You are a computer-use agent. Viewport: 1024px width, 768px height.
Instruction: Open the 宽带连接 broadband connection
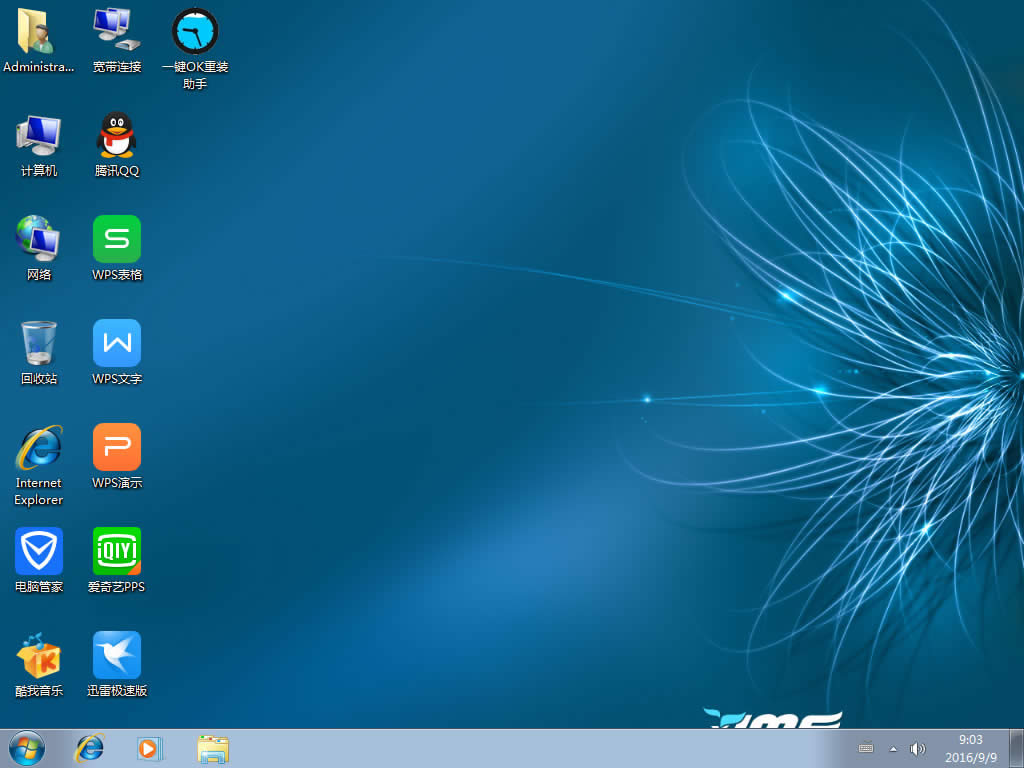116,30
